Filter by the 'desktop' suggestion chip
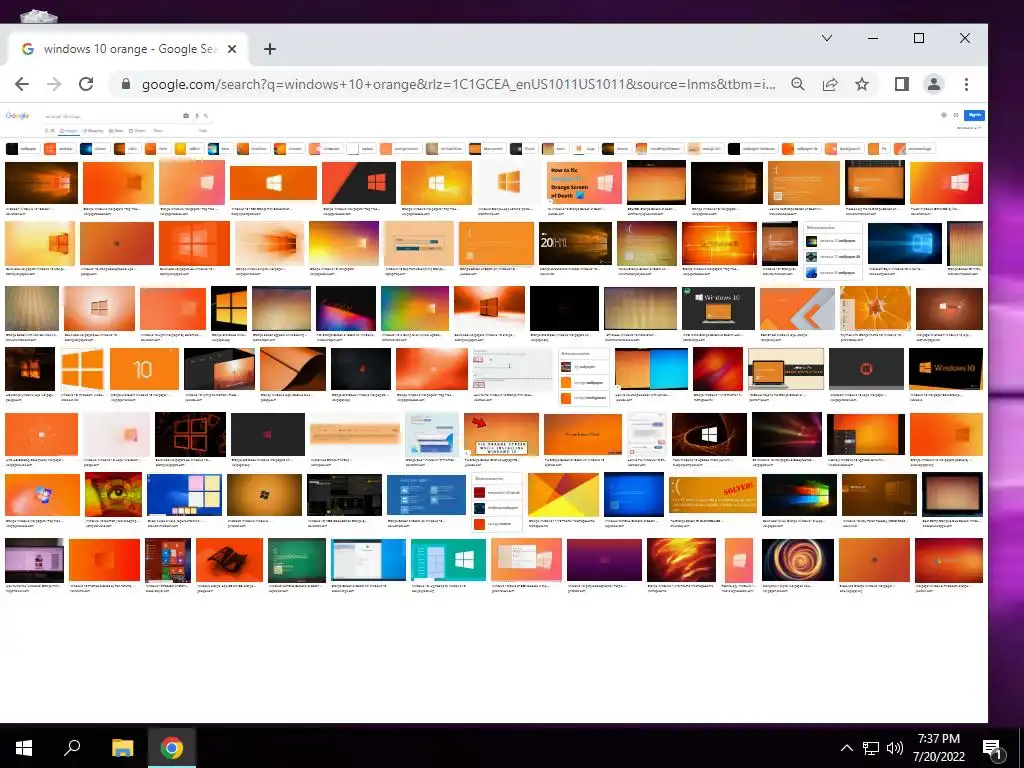 pos(59,149)
